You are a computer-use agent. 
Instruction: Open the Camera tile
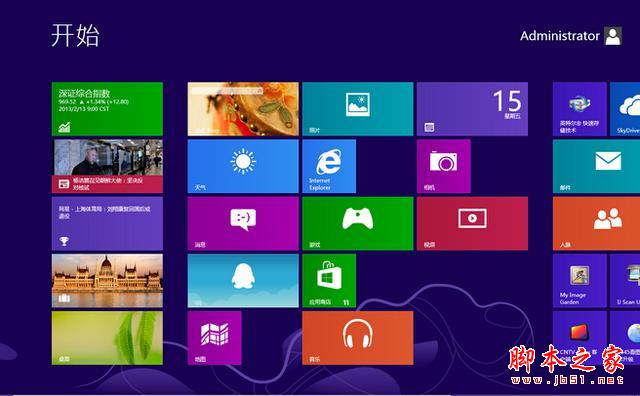pos(444,166)
